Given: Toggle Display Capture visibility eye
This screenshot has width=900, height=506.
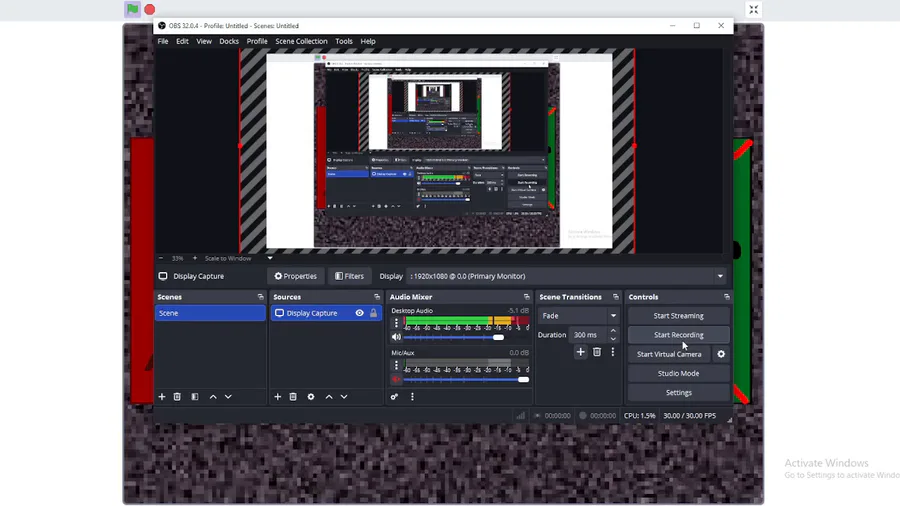Looking at the screenshot, I should pyautogui.click(x=359, y=313).
